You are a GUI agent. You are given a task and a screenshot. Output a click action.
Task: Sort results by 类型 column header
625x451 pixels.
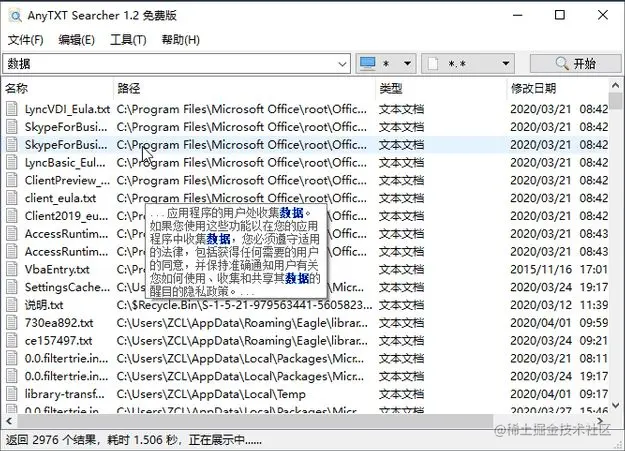(441, 88)
